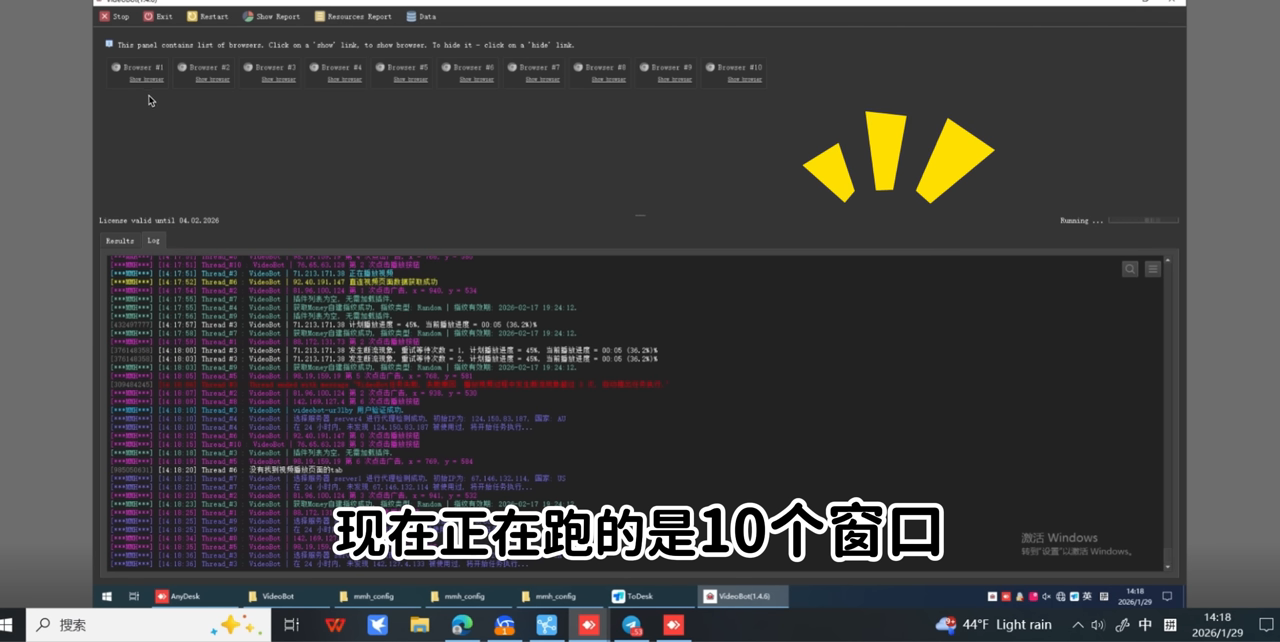This screenshot has width=1280, height=642.
Task: Open the log search magnifier icon
Action: (x=1130, y=269)
